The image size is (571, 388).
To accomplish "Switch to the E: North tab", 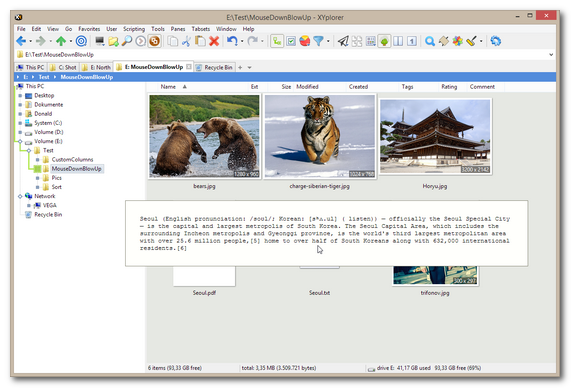I will click(x=96, y=67).
